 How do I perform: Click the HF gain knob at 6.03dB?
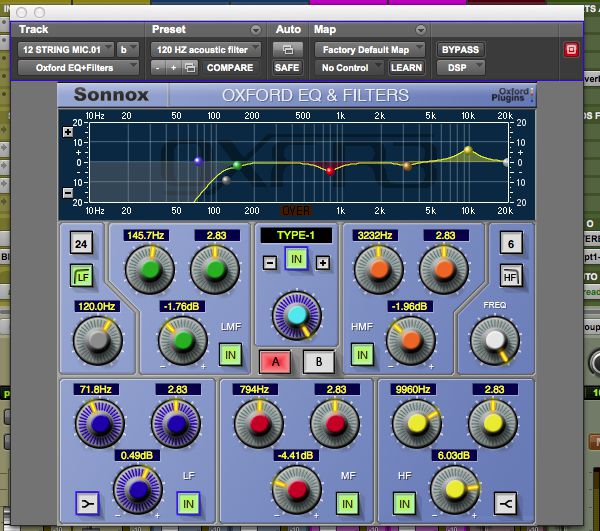(455, 490)
